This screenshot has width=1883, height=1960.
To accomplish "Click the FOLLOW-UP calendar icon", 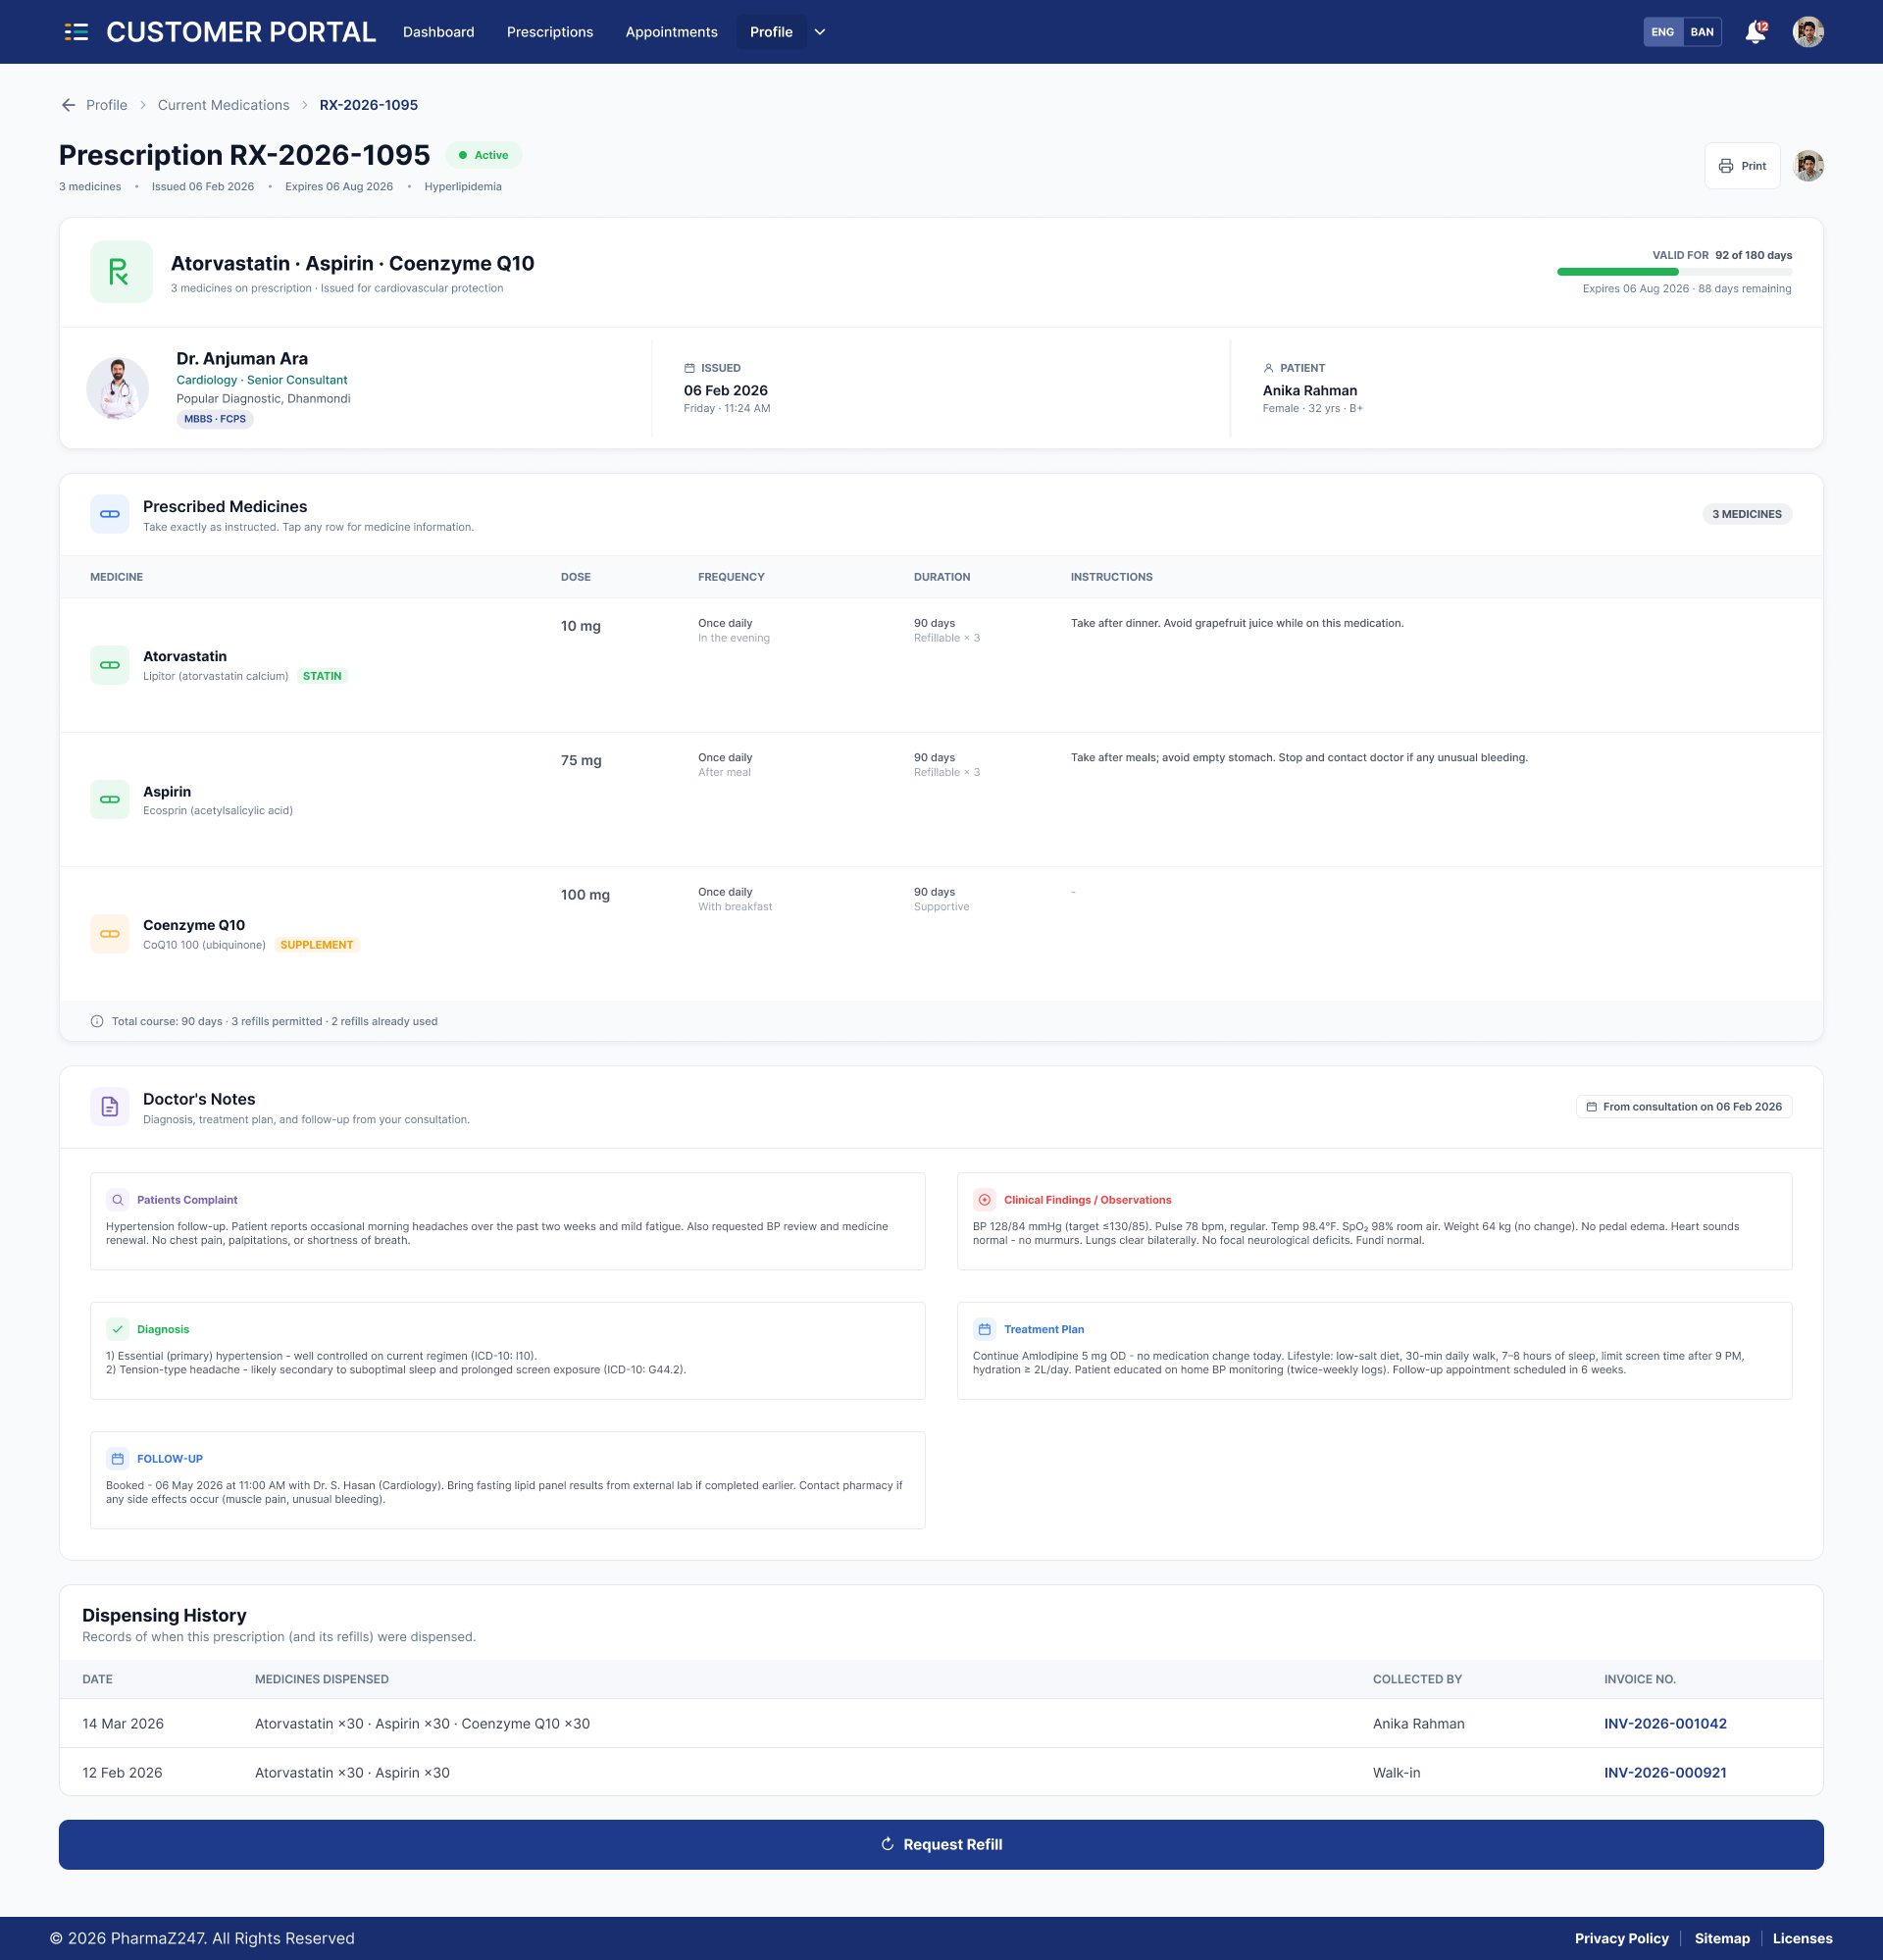I will pyautogui.click(x=118, y=1459).
